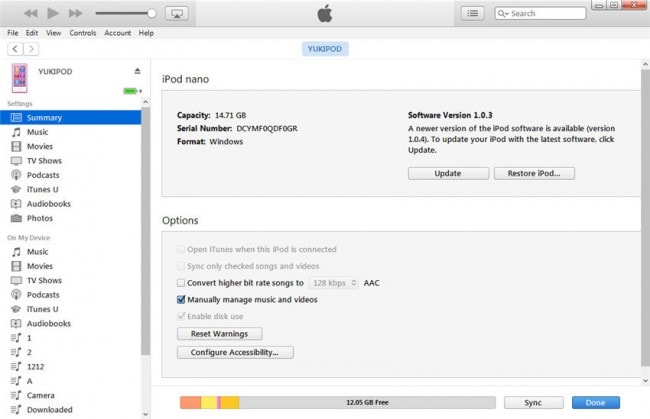Click the pink iPod nano device thumbnail
This screenshot has height=419, width=650.
(19, 78)
